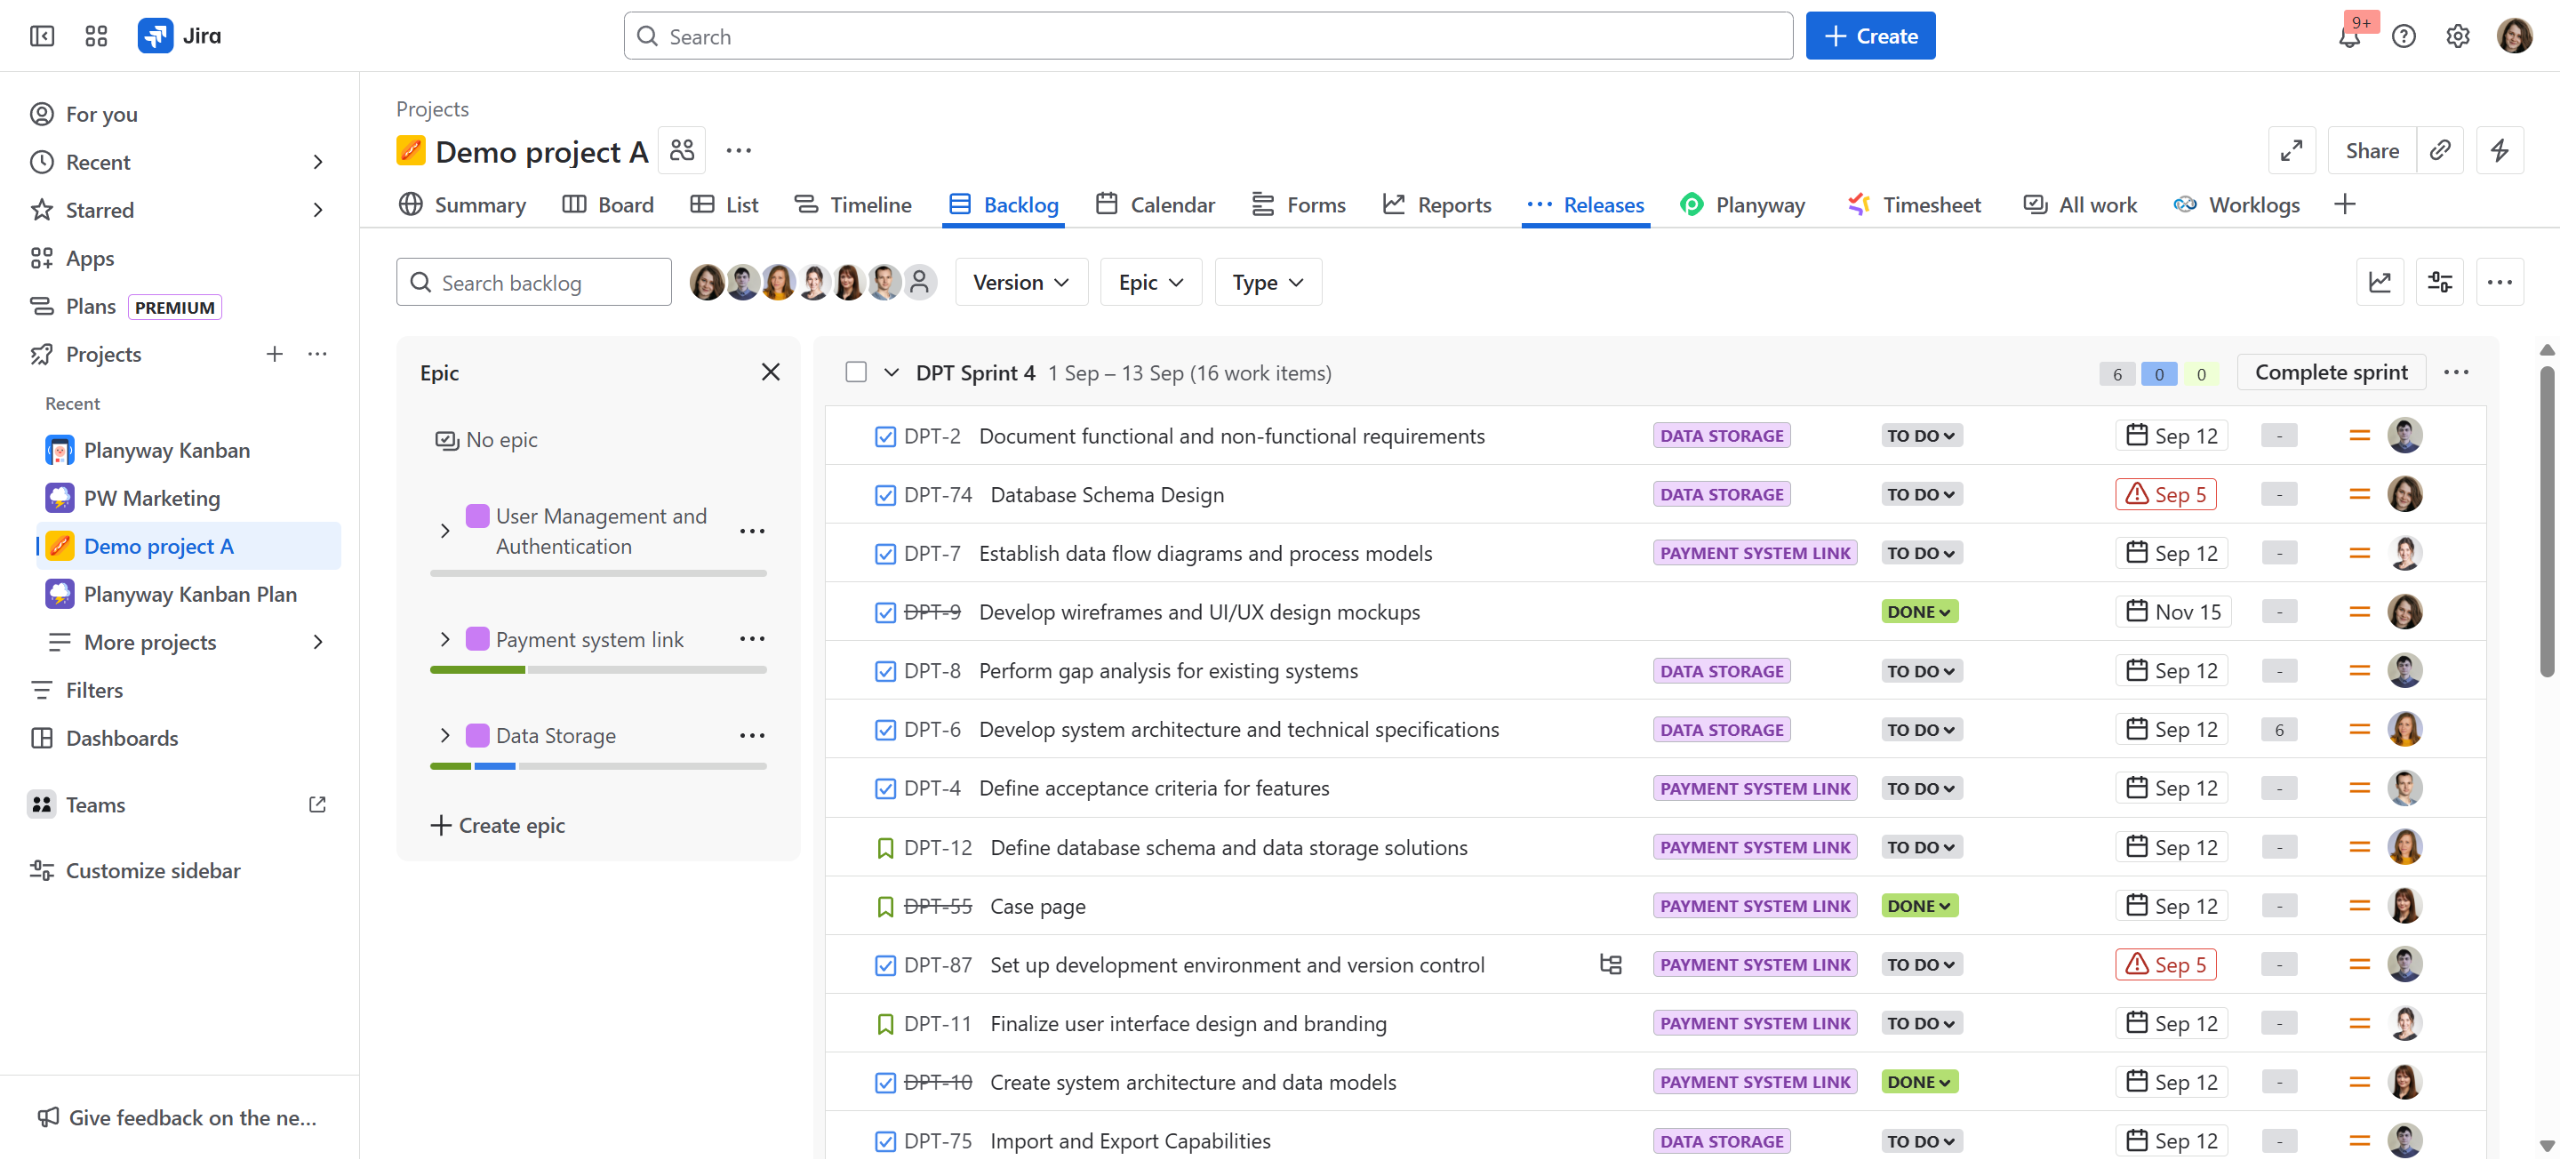2560x1159 pixels.
Task: Collapse the sidebar with panel icon
Action: (x=42, y=36)
